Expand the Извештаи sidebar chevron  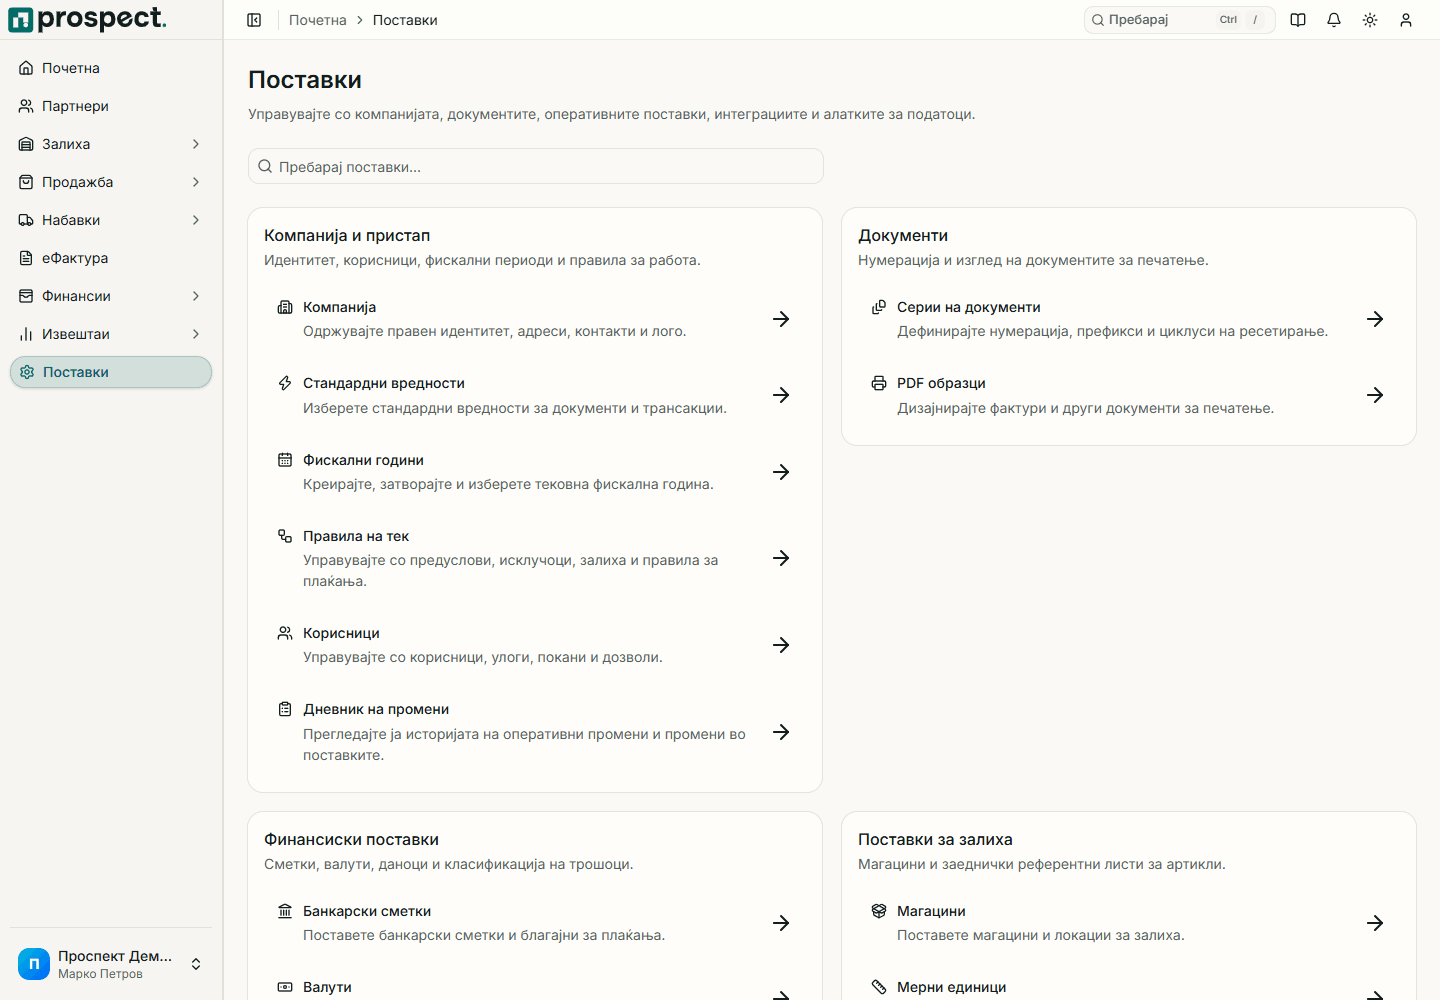(196, 334)
